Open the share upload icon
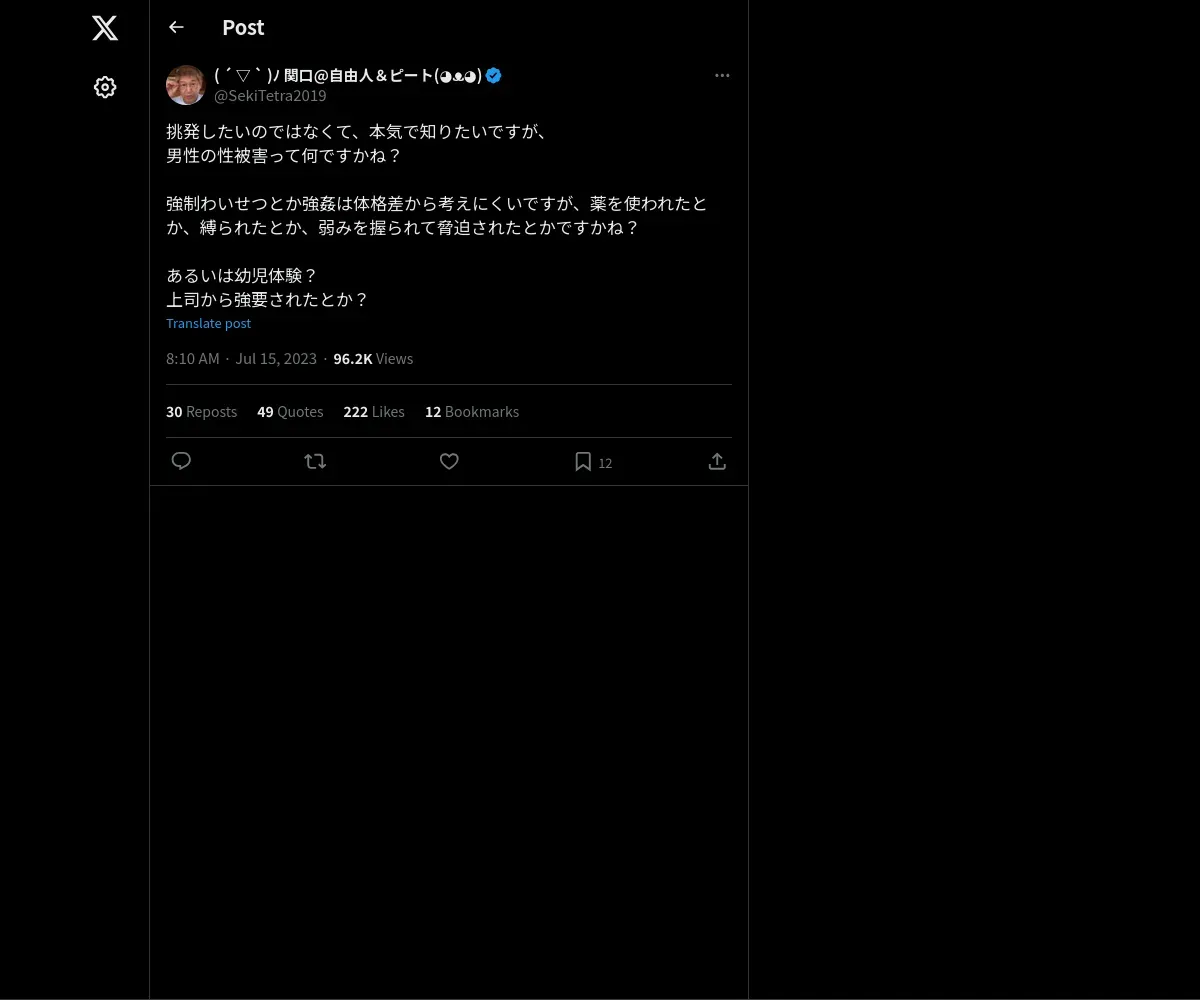Screen dimensions: 1200x1000 (717, 461)
